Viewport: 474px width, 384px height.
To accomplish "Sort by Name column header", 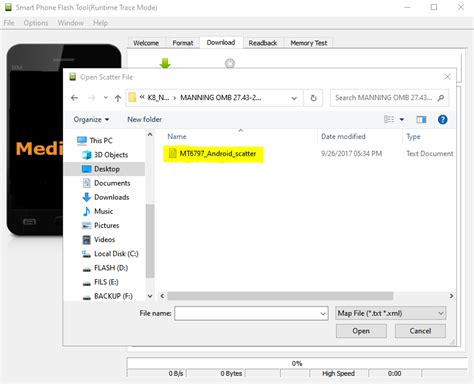I will coord(177,137).
